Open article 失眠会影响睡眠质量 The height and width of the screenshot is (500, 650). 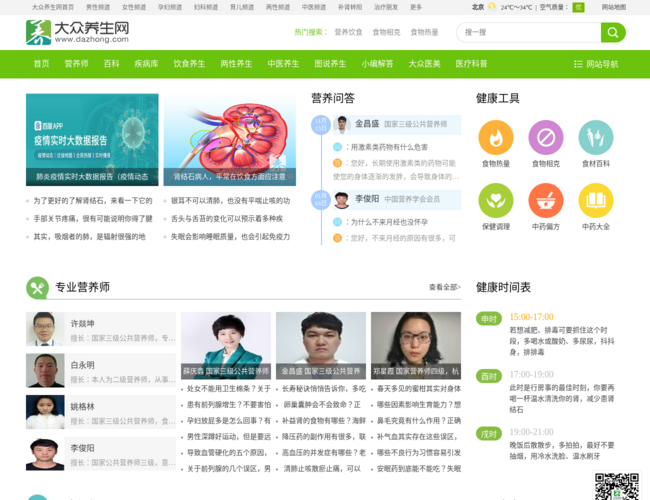230,237
